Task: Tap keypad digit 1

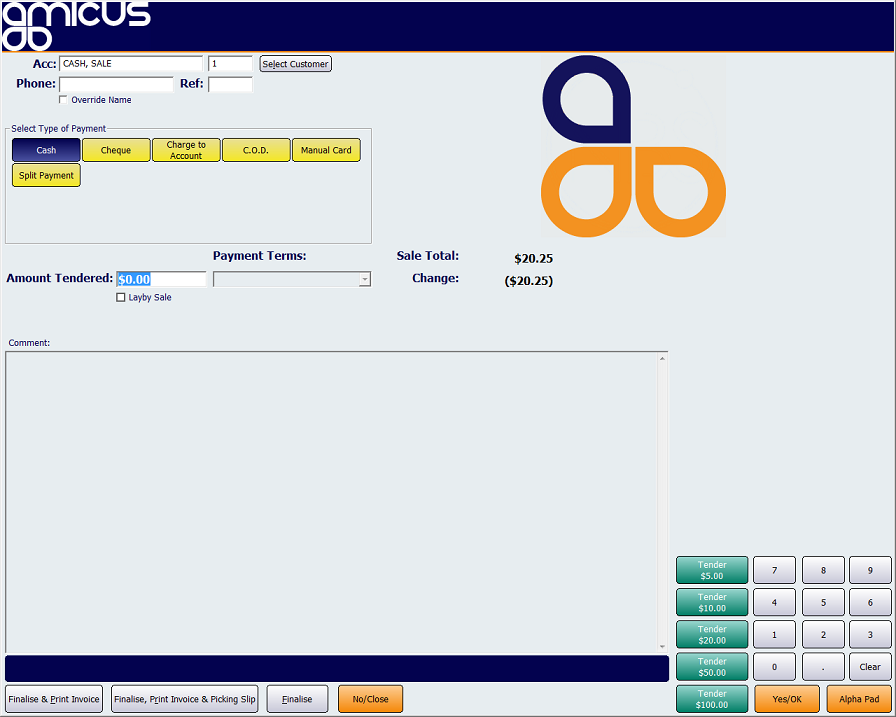Action: click(x=774, y=635)
